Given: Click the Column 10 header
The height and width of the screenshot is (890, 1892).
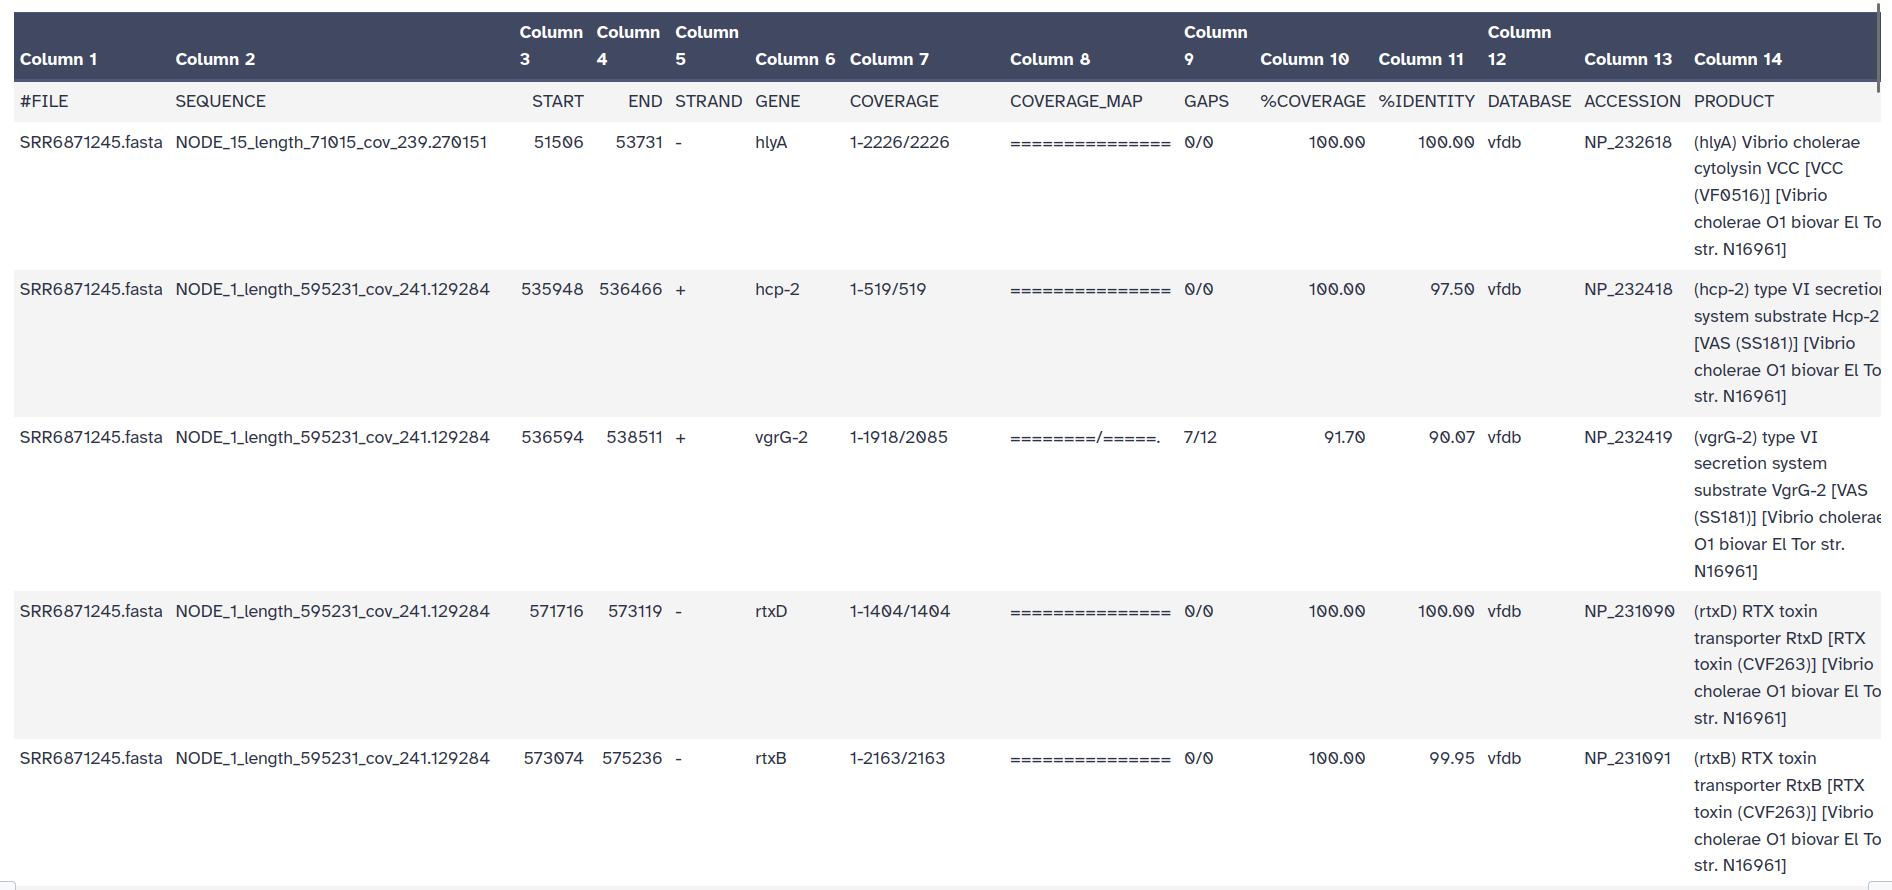Looking at the screenshot, I should 1304,59.
